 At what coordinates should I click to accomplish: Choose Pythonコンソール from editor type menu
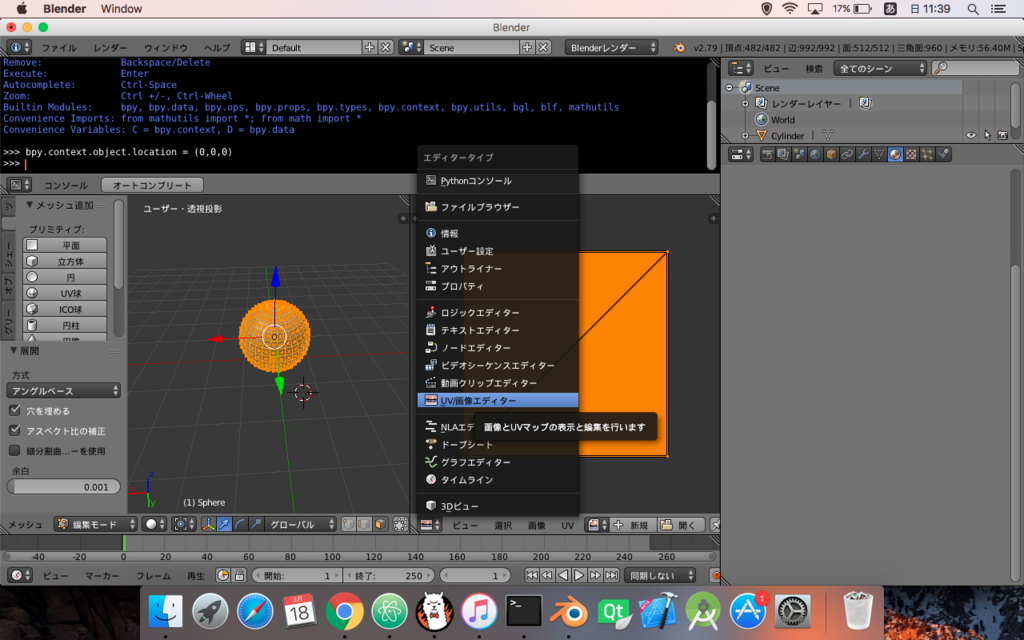click(498, 181)
